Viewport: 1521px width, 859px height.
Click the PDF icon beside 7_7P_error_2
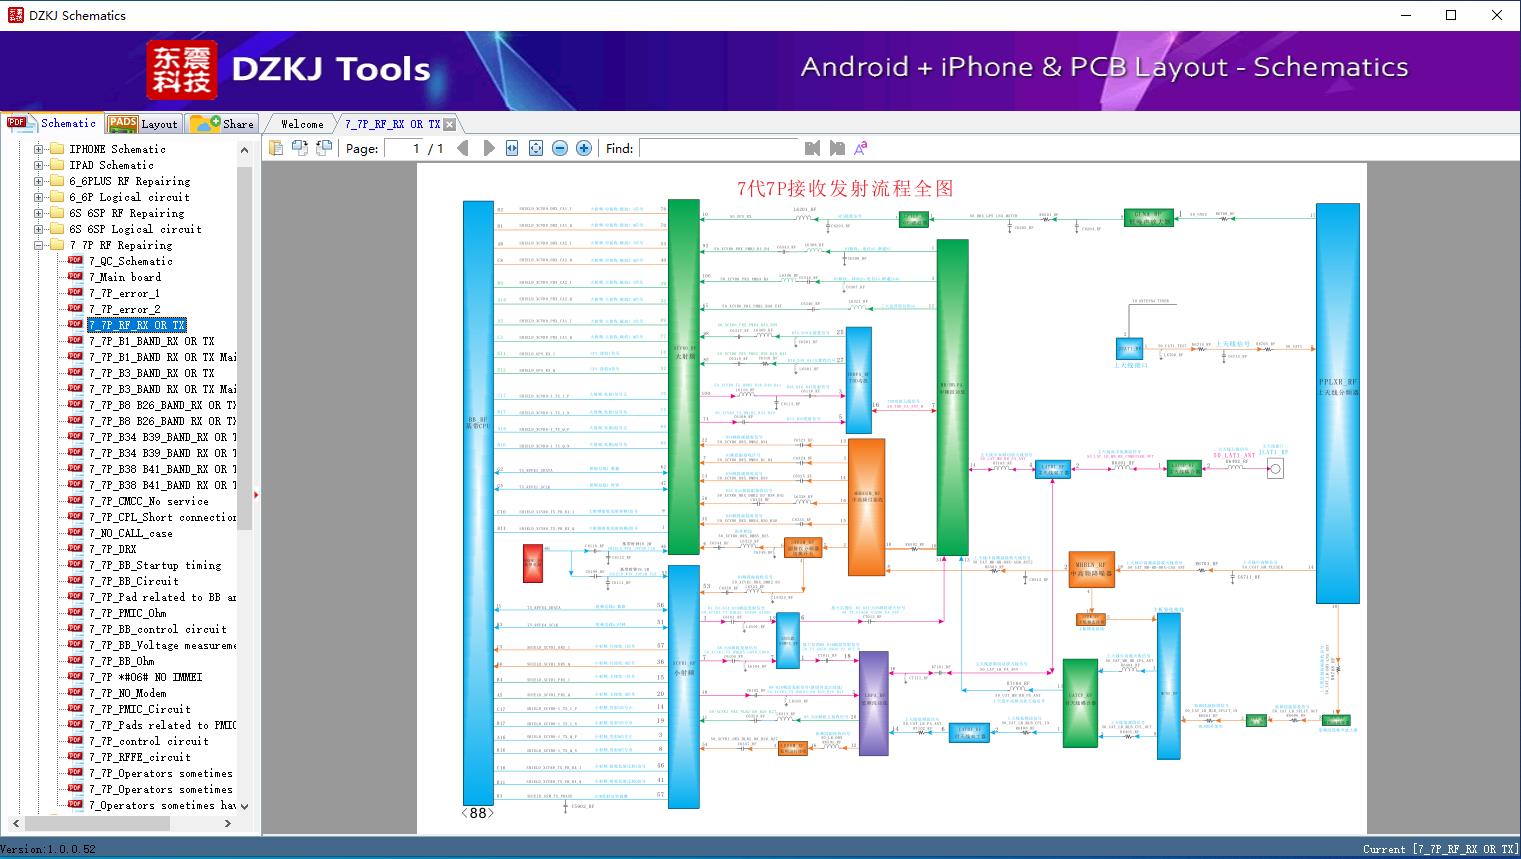point(75,309)
